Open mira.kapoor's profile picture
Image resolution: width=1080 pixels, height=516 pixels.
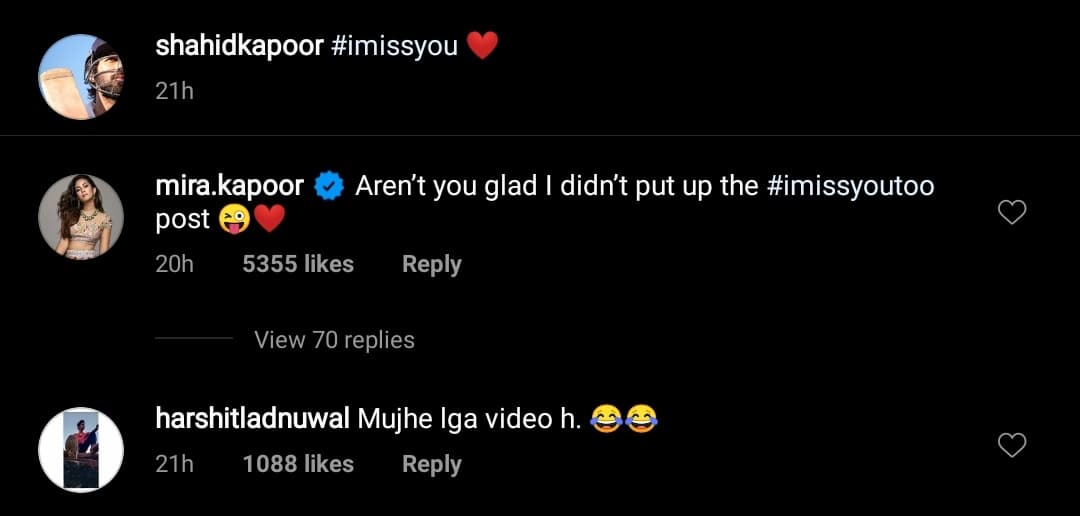[x=81, y=217]
